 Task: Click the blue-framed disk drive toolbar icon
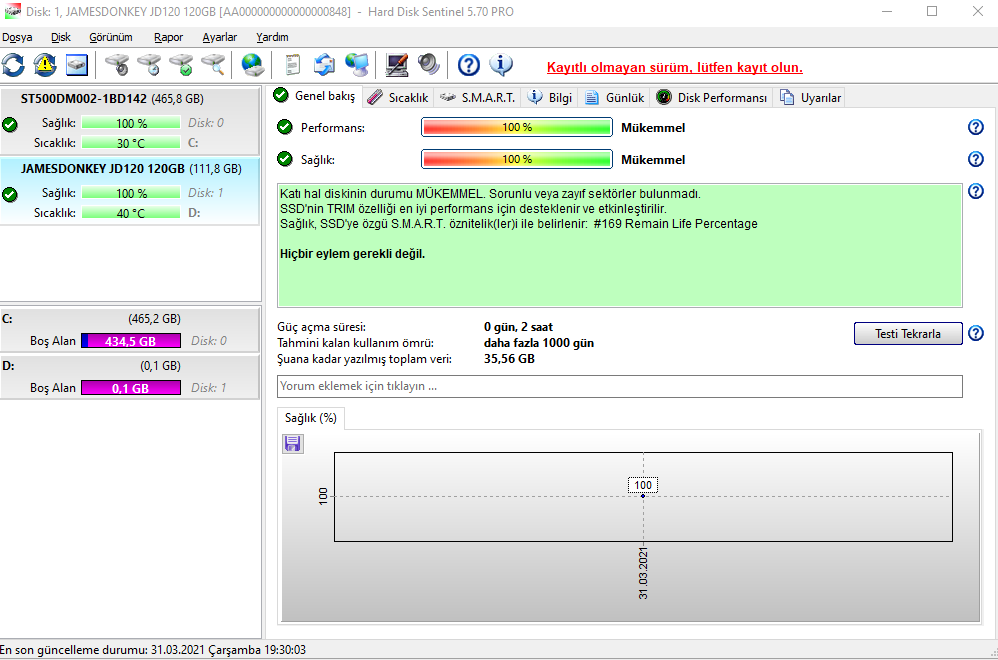[x=77, y=65]
